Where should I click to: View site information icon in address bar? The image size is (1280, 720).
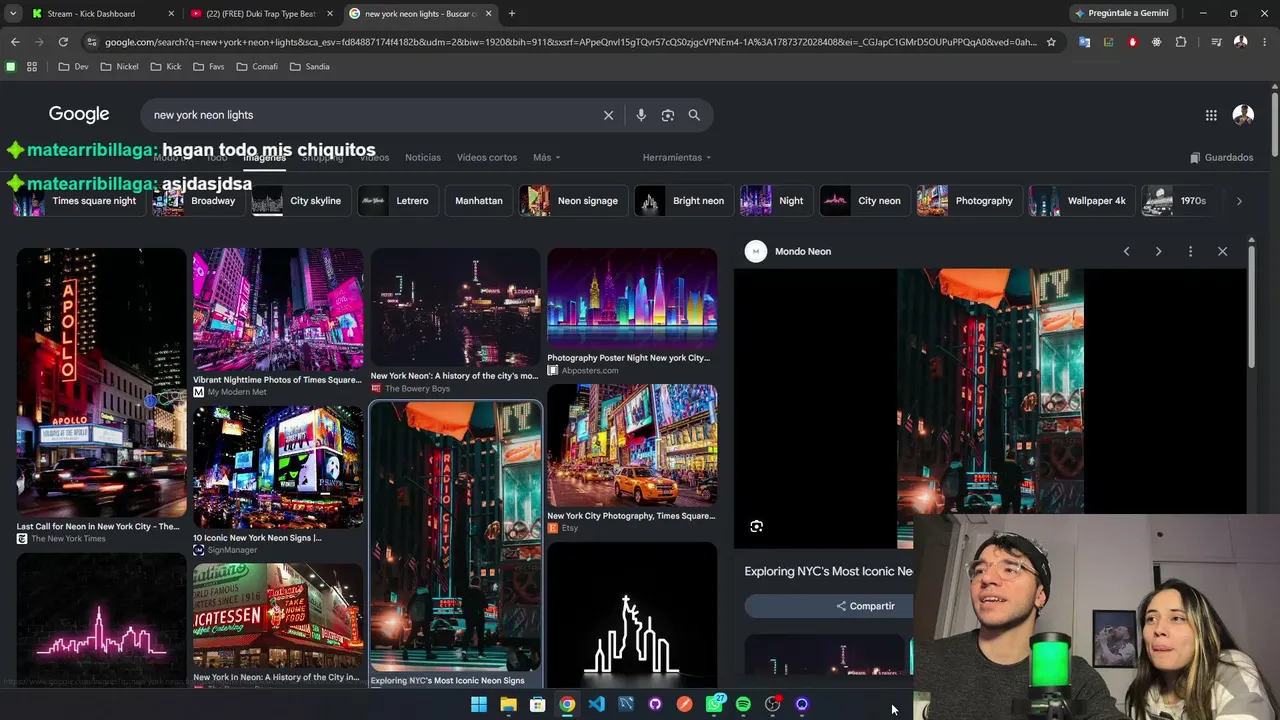[x=92, y=42]
